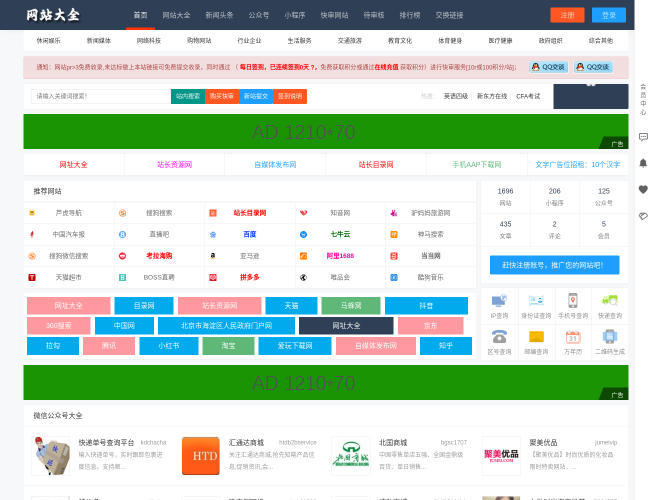Open the 身份证查询 tool icon

(x=536, y=301)
